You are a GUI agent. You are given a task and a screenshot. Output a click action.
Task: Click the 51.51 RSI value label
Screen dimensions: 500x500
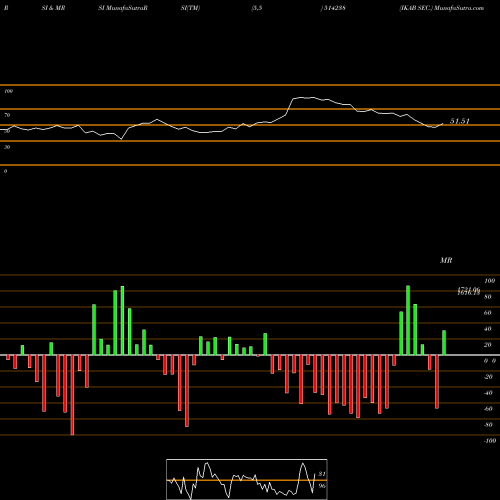pos(460,121)
